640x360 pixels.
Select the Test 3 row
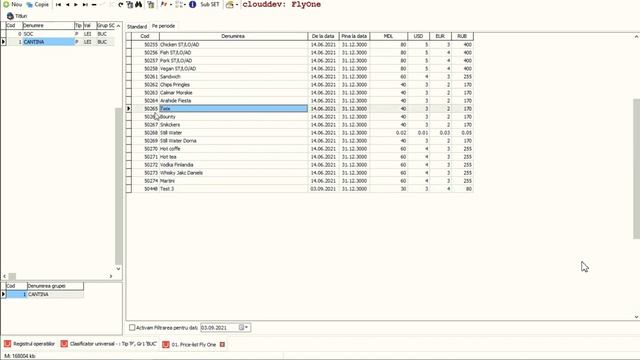[300, 189]
